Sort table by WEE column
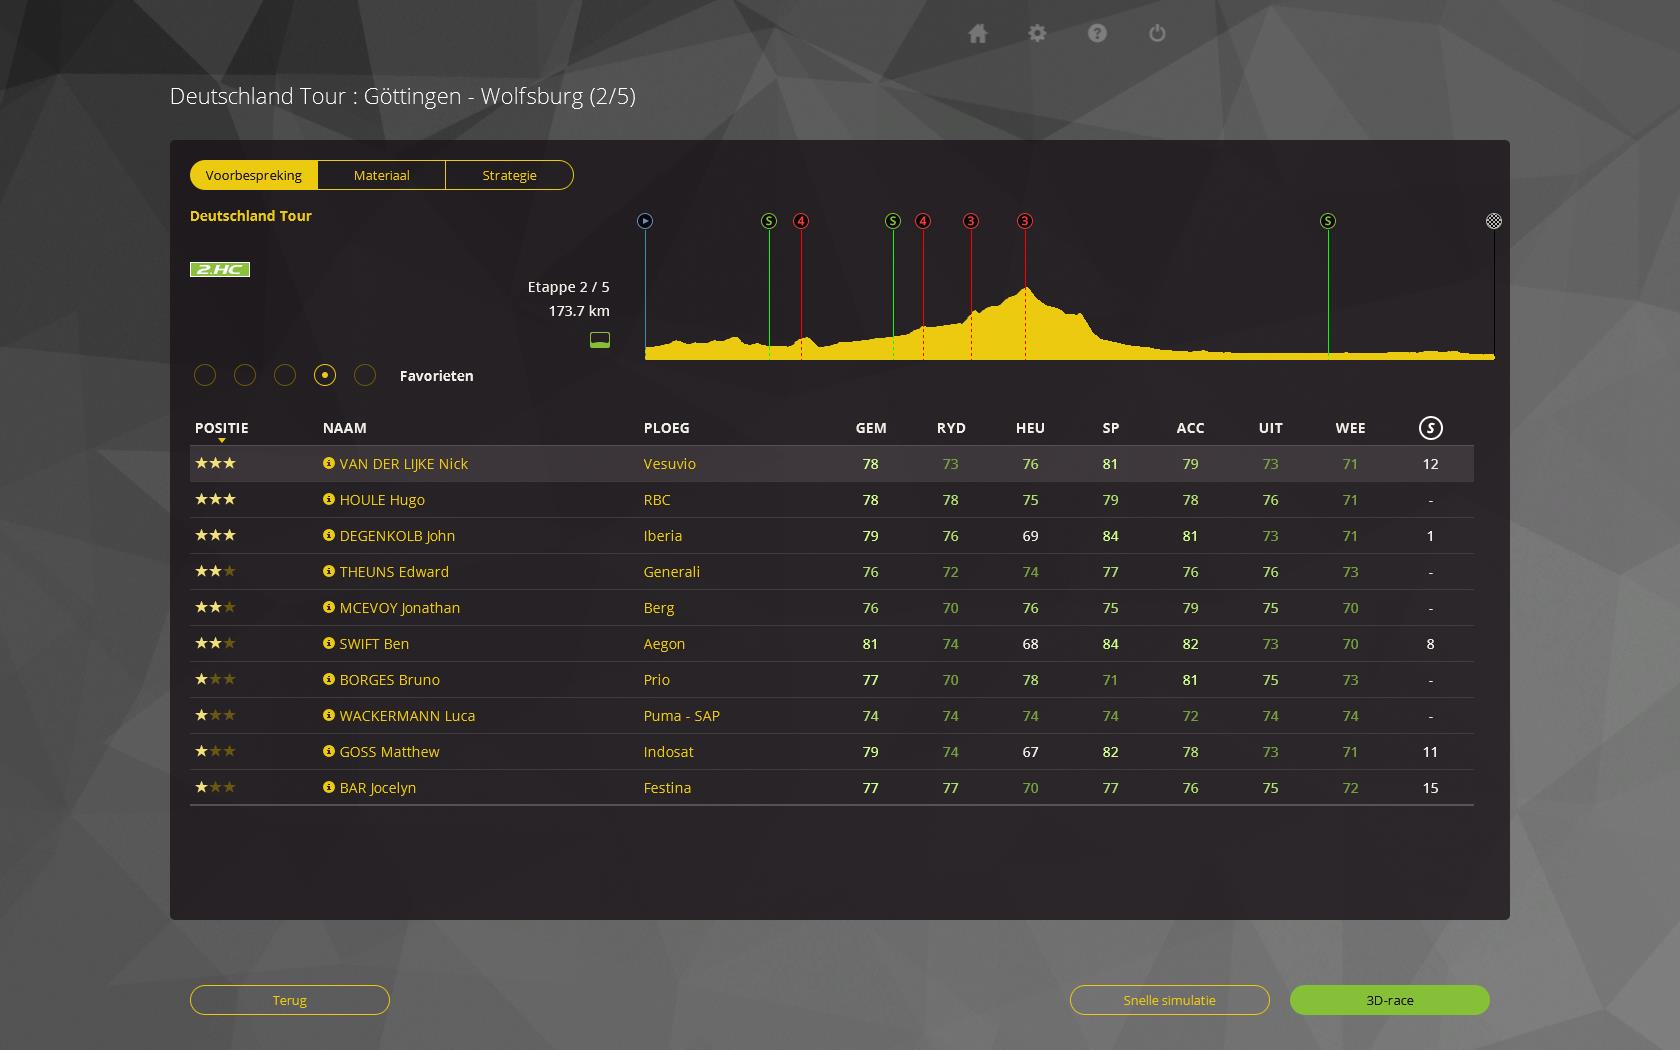The height and width of the screenshot is (1050, 1680). click(1350, 428)
